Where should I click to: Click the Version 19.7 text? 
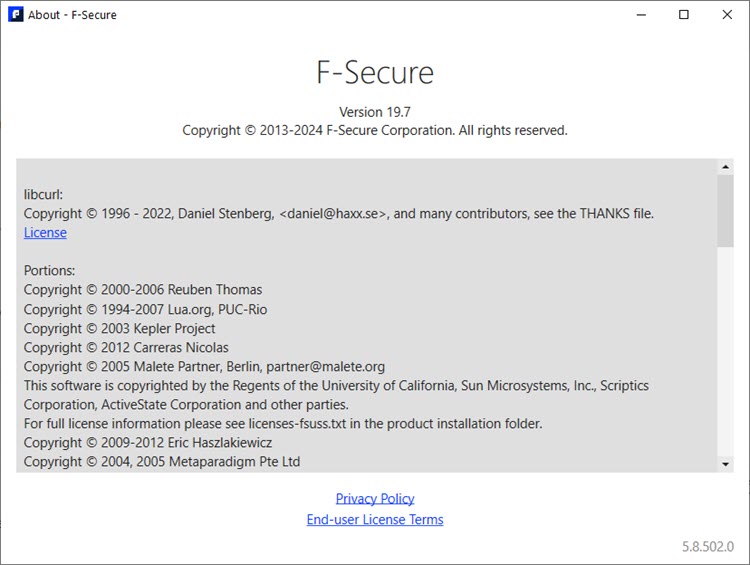[x=375, y=112]
